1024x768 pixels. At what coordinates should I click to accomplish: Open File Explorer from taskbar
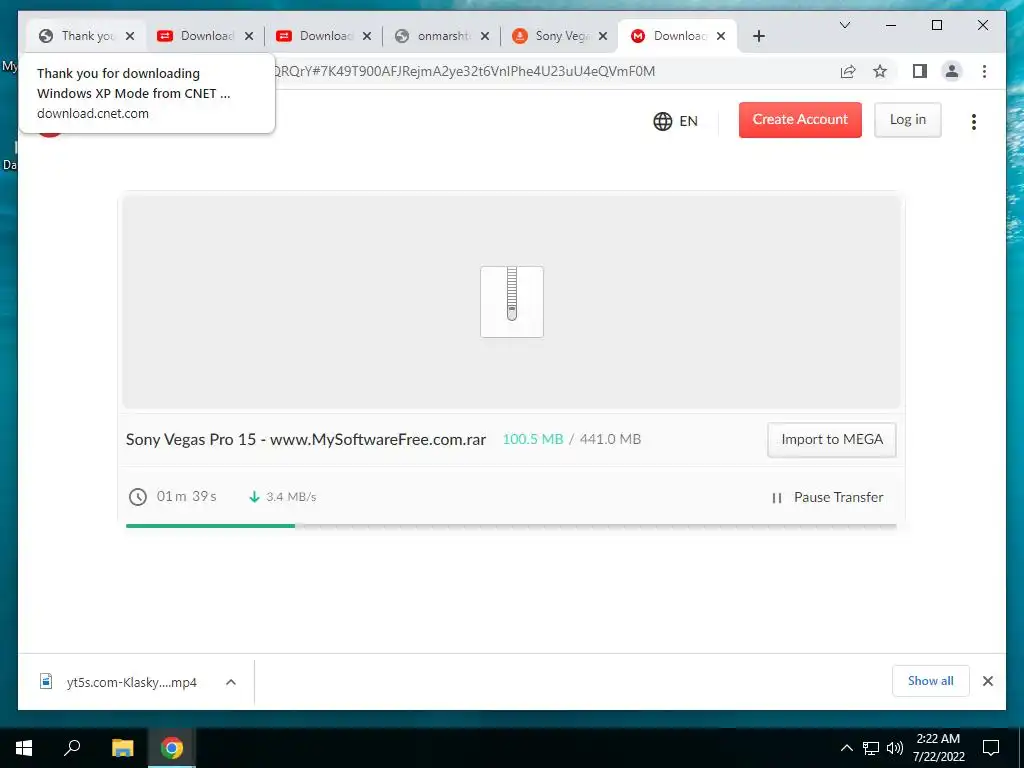coord(122,748)
